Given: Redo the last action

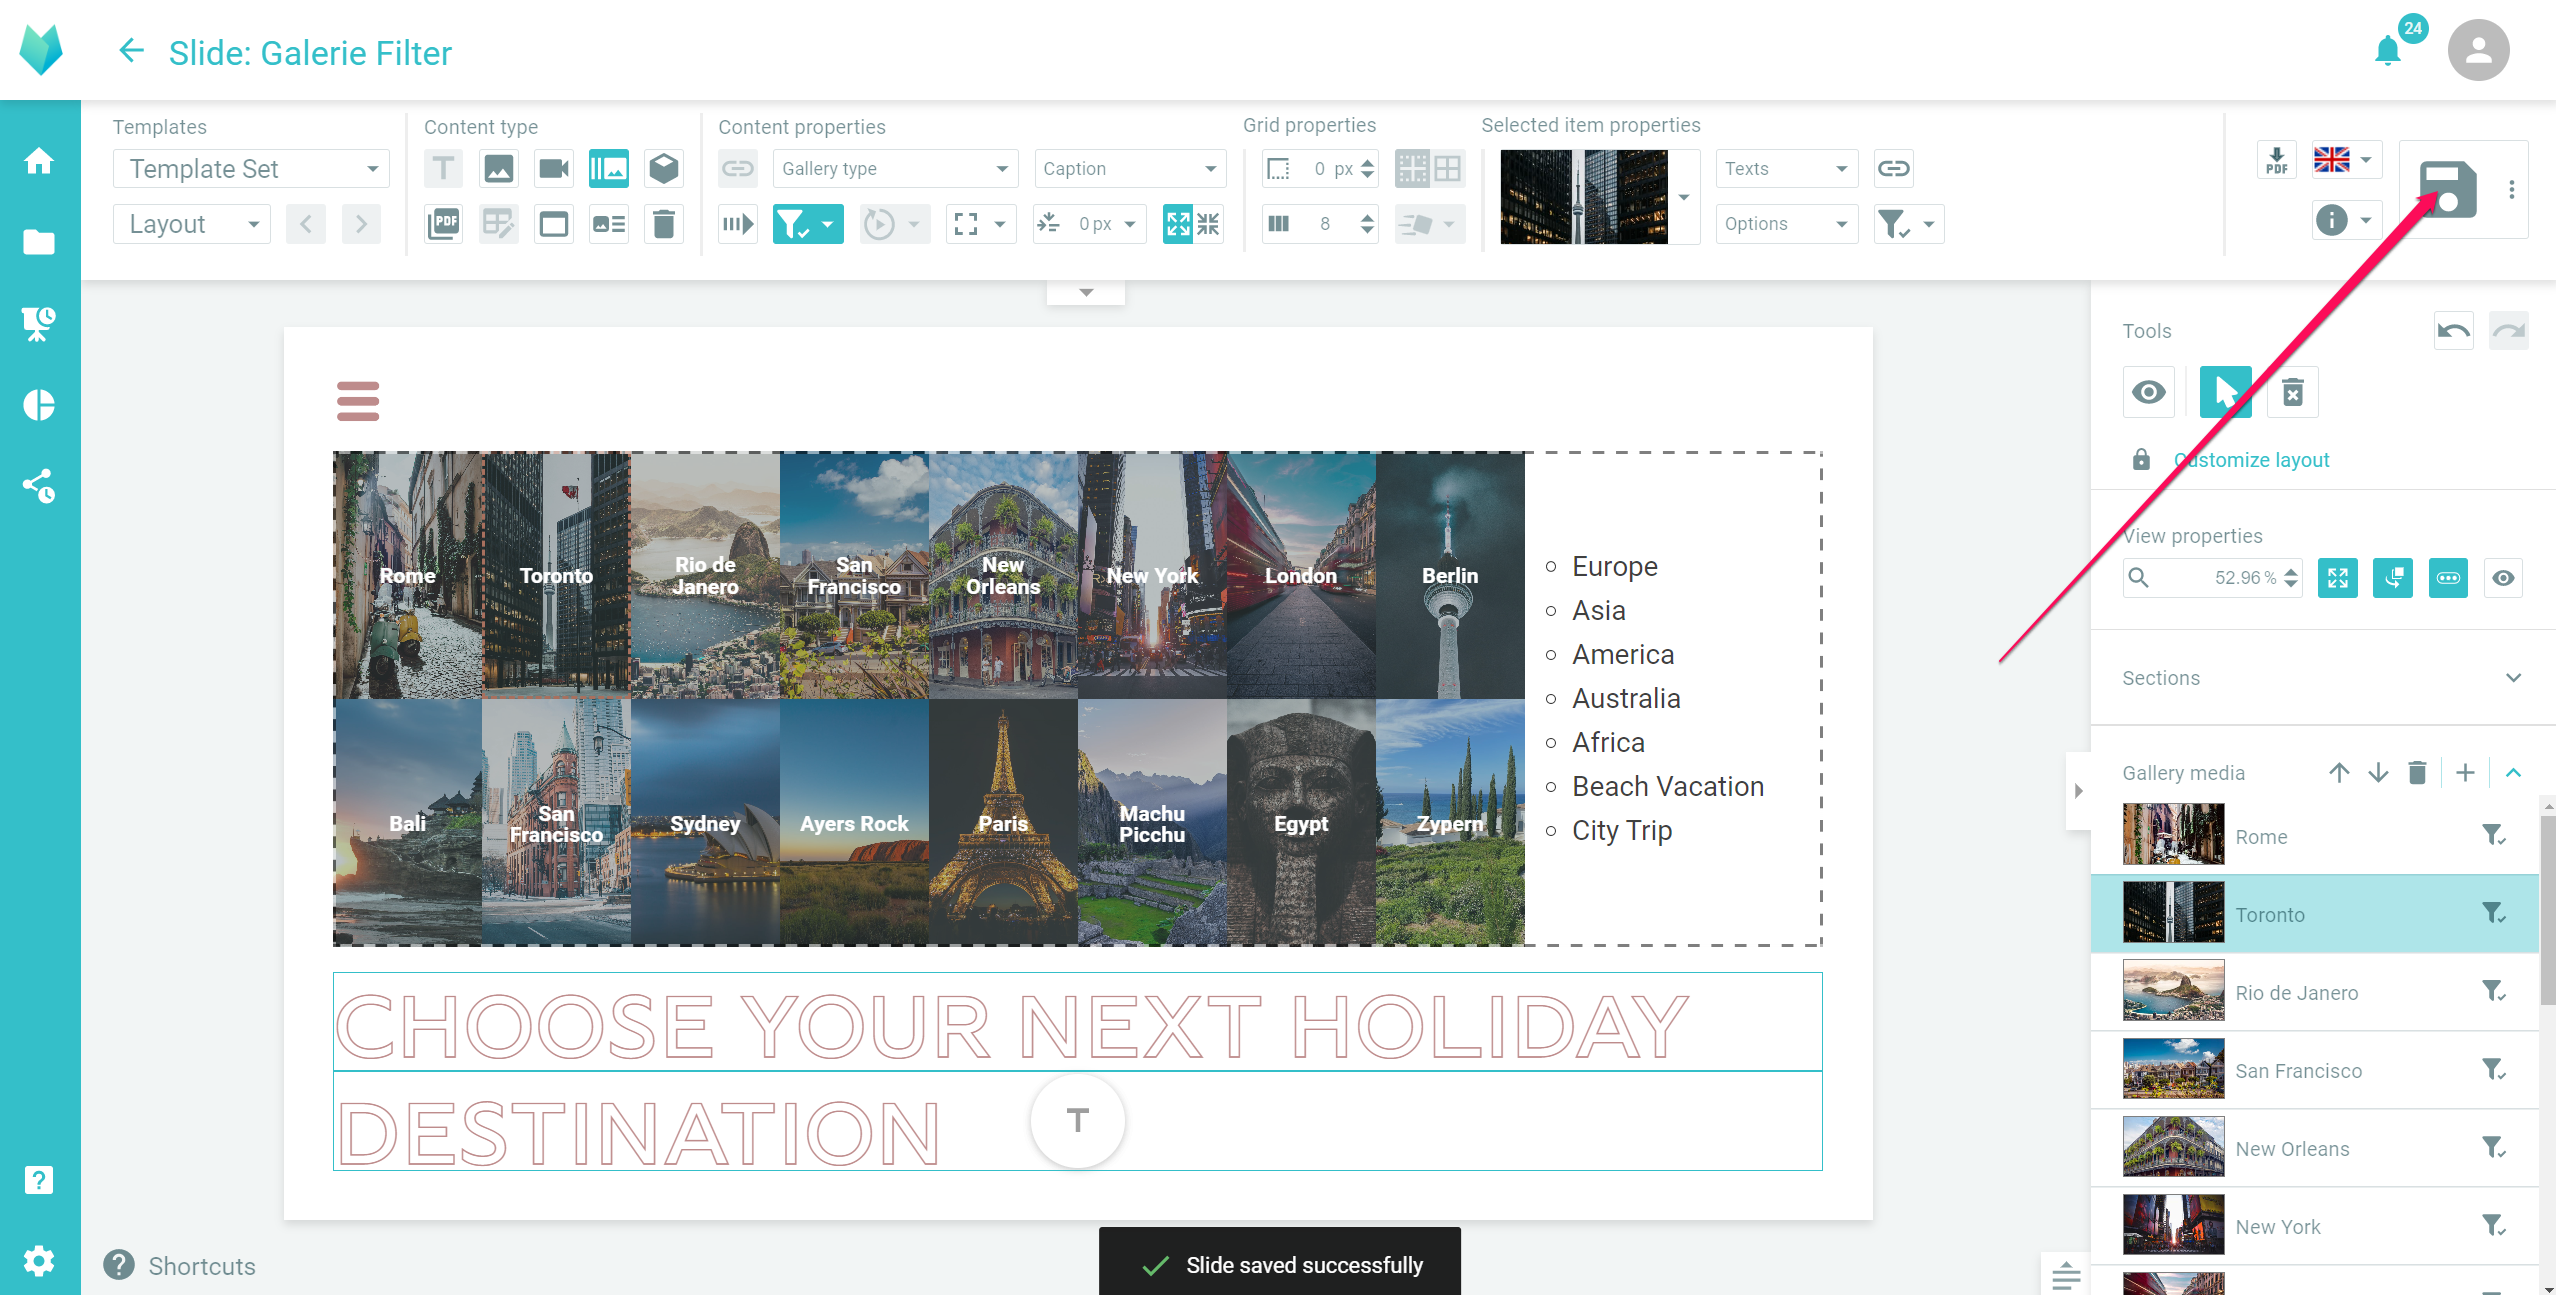Looking at the screenshot, I should point(2509,331).
